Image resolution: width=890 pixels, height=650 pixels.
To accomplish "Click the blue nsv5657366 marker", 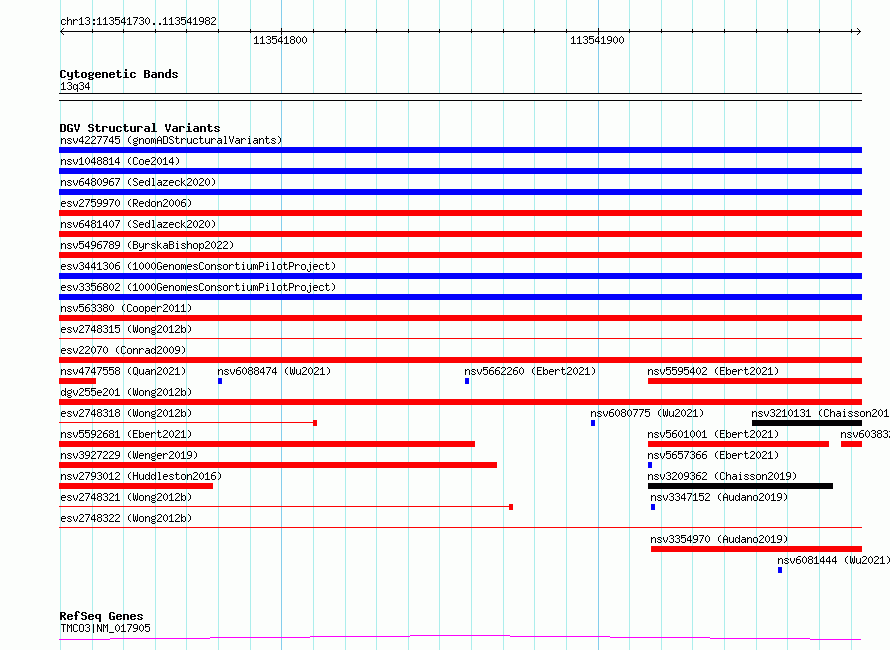I will pyautogui.click(x=650, y=465).
